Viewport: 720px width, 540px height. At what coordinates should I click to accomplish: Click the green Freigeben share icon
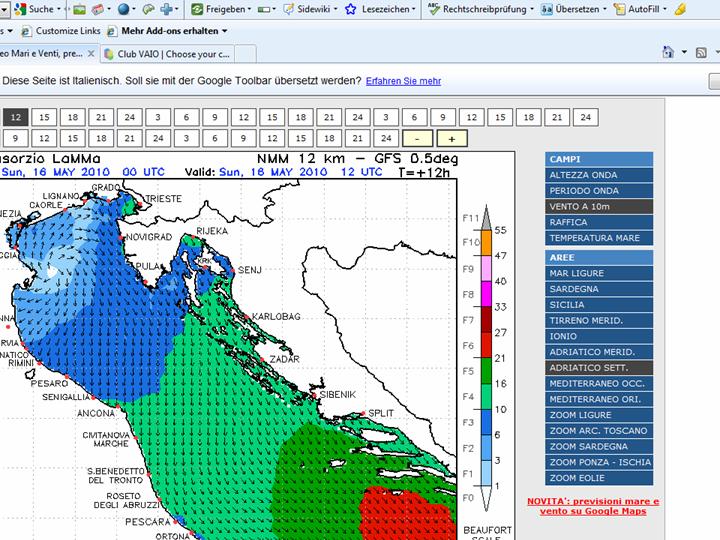[x=197, y=9]
